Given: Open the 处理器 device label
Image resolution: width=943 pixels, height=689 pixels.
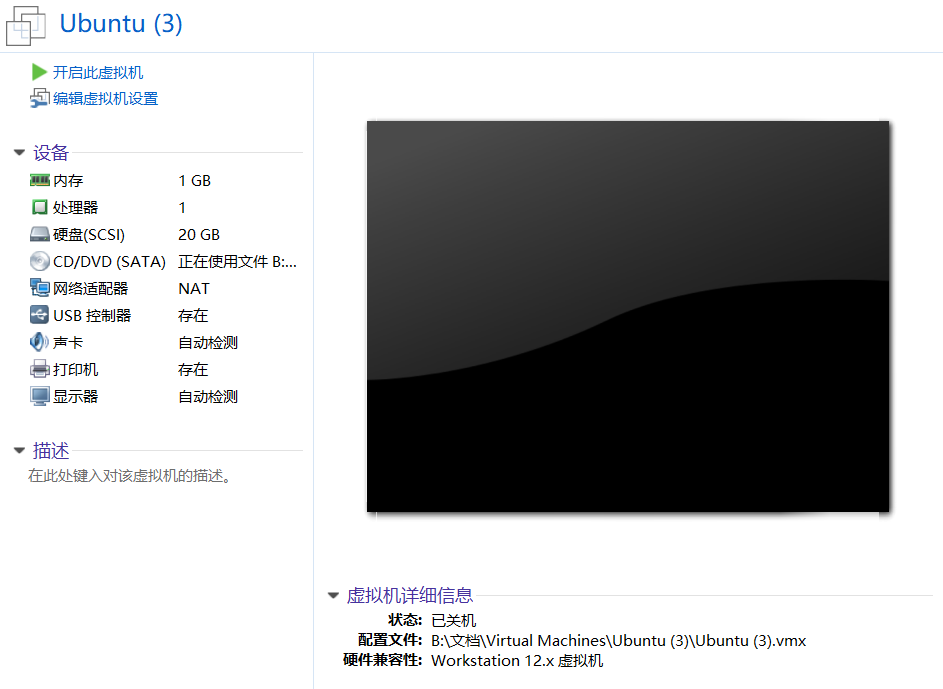Looking at the screenshot, I should [75, 208].
